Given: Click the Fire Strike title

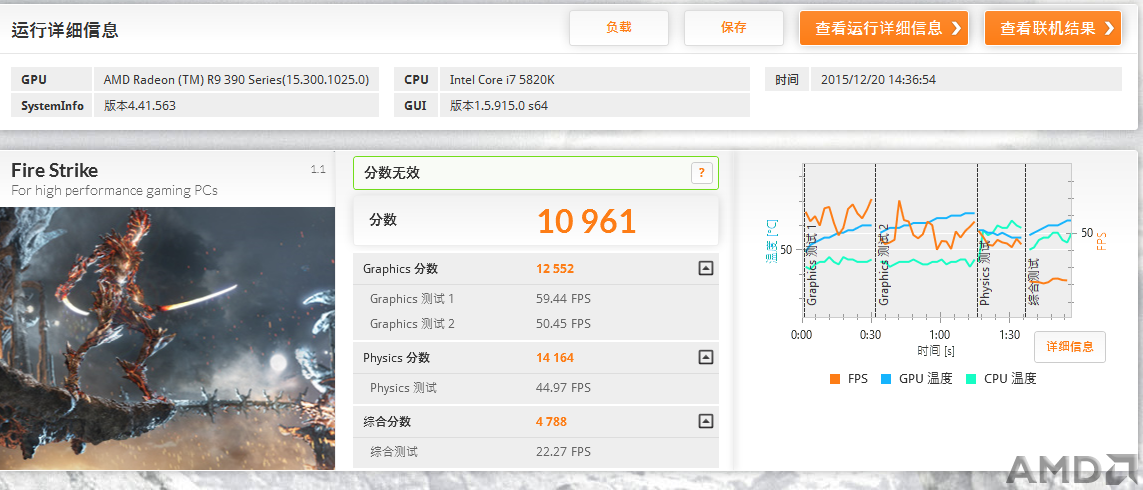Looking at the screenshot, I should point(55,171).
